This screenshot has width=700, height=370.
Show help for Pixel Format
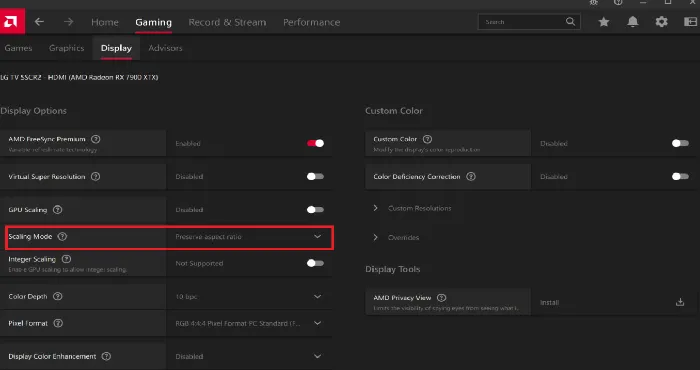[58, 323]
